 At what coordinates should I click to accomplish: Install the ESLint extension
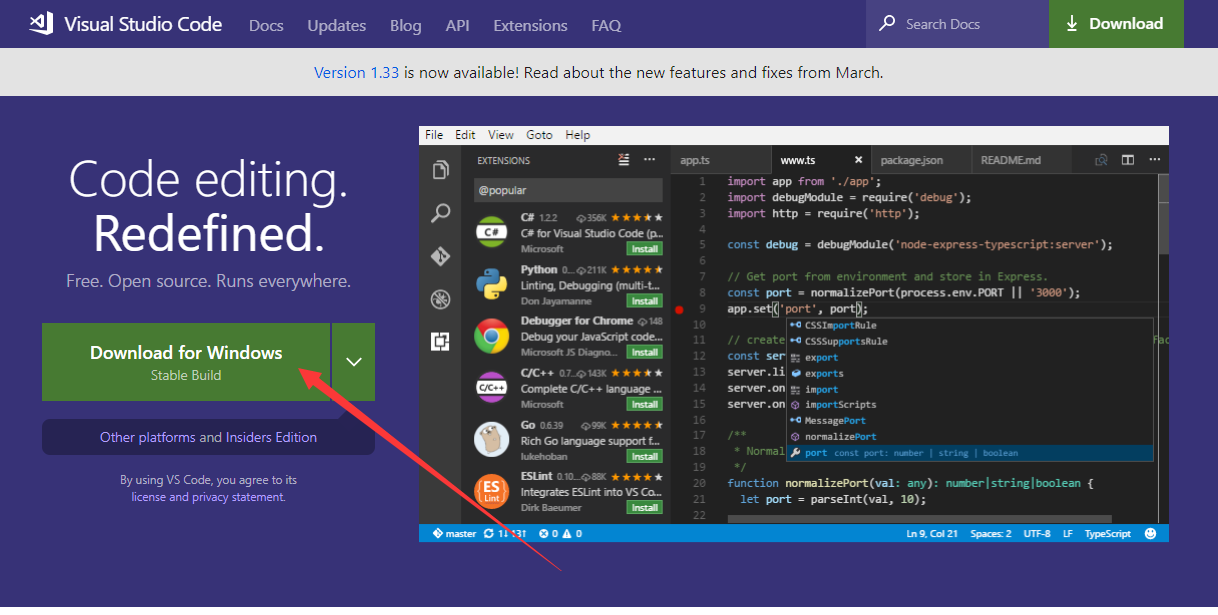(x=643, y=507)
